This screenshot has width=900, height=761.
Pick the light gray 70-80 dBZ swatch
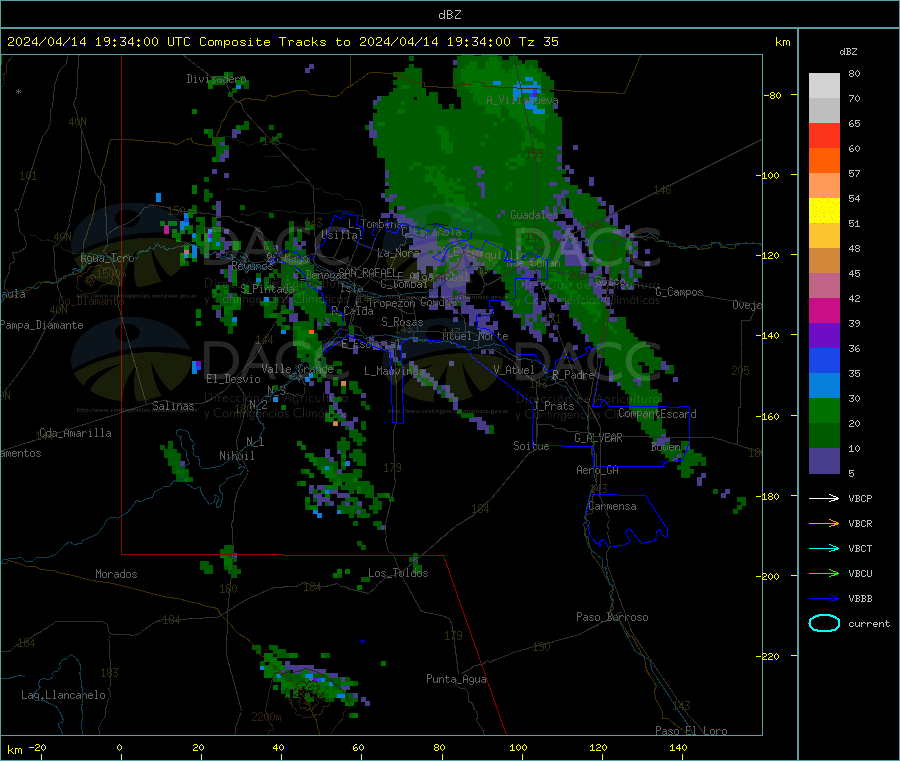[x=824, y=86]
